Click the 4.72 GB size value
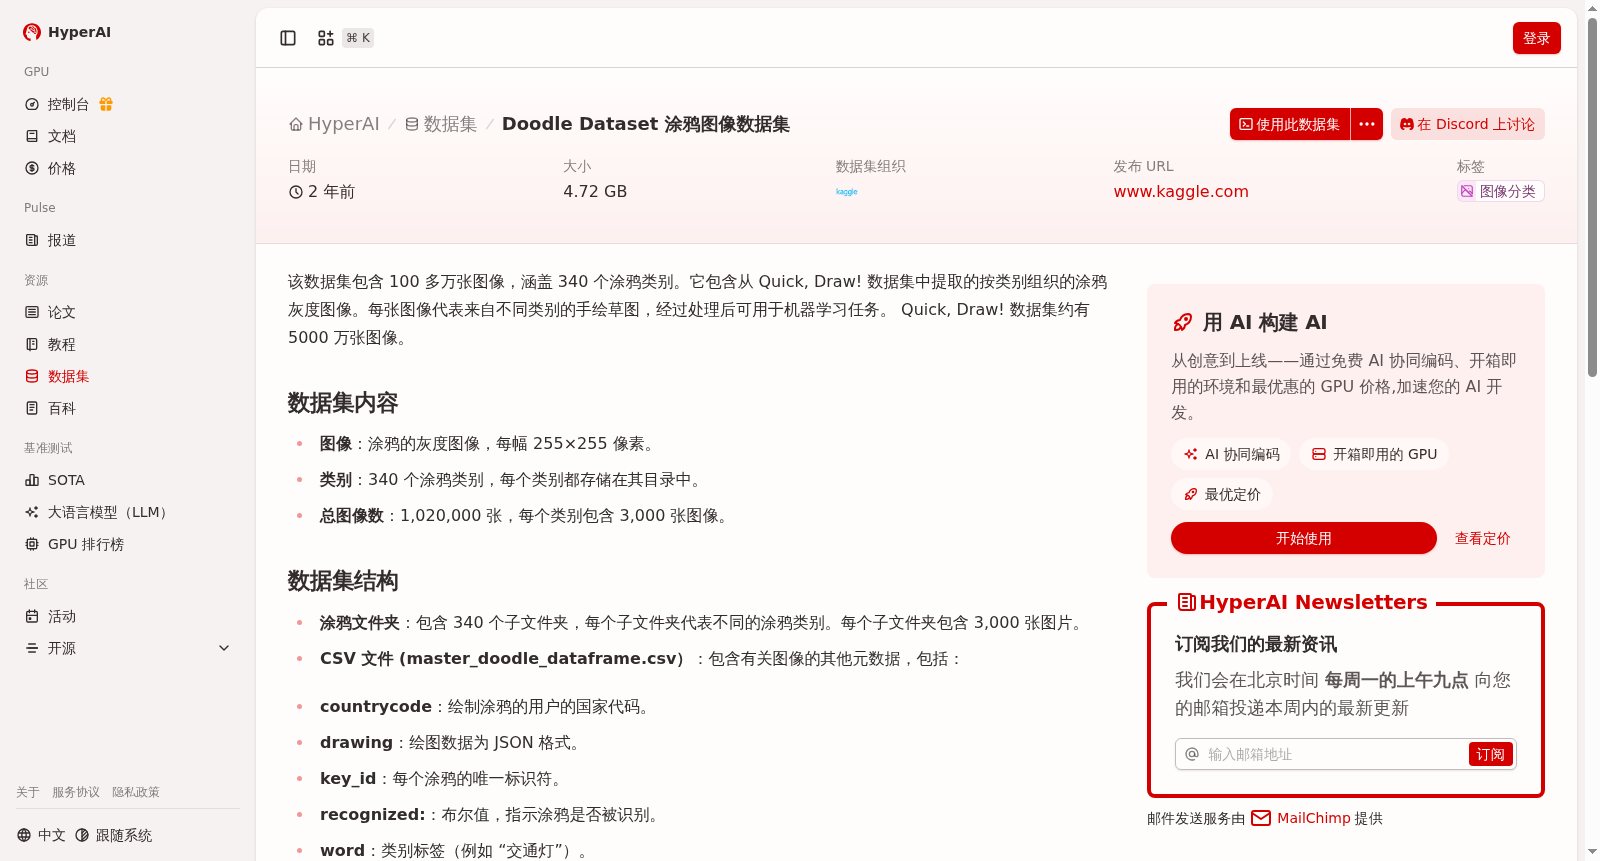 pyautogui.click(x=595, y=191)
